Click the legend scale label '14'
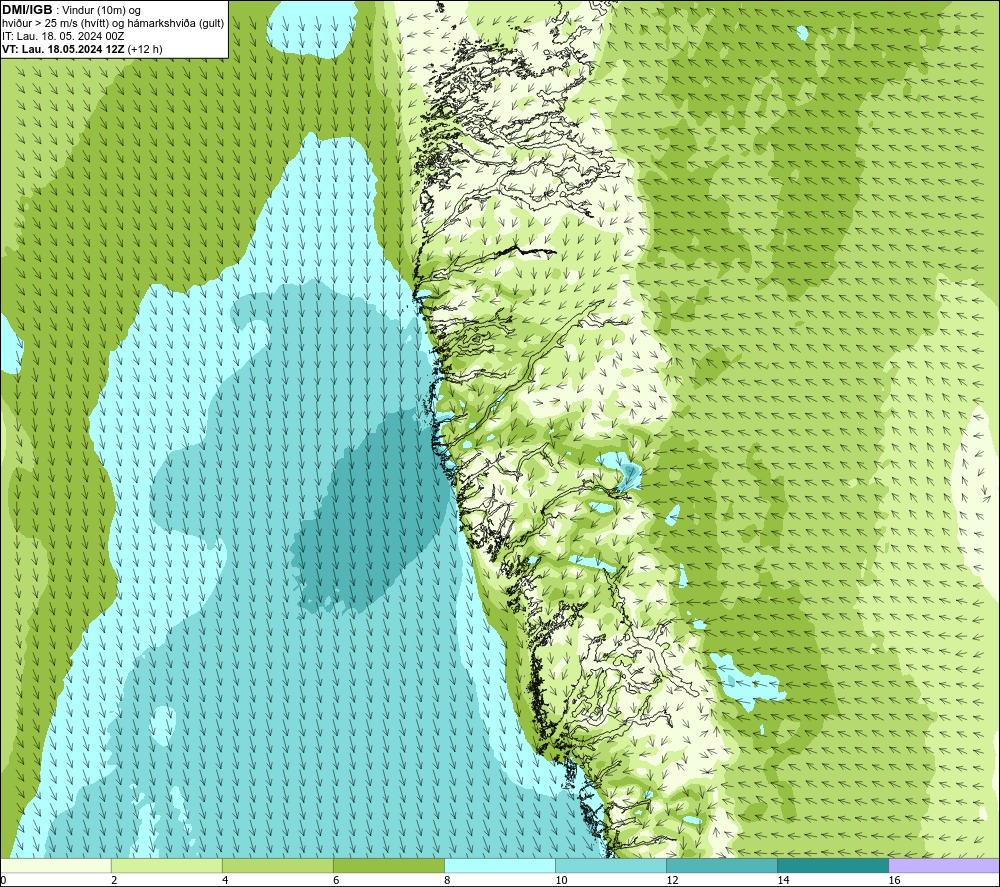The height and width of the screenshot is (887, 1000). [783, 880]
